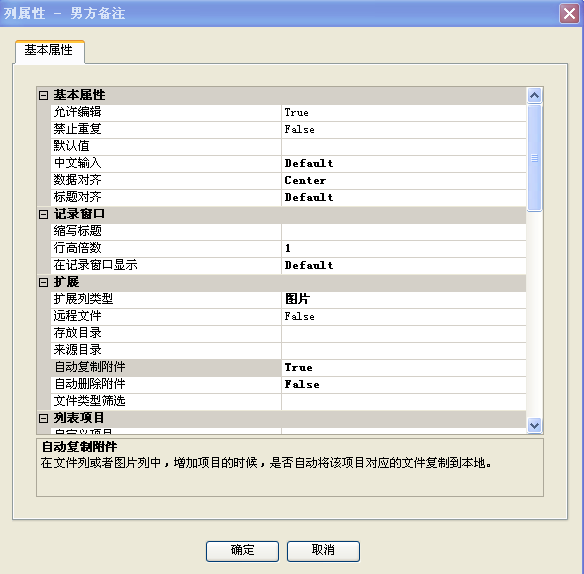Collapse the 列表项目 category section
The image size is (584, 574).
[44, 418]
